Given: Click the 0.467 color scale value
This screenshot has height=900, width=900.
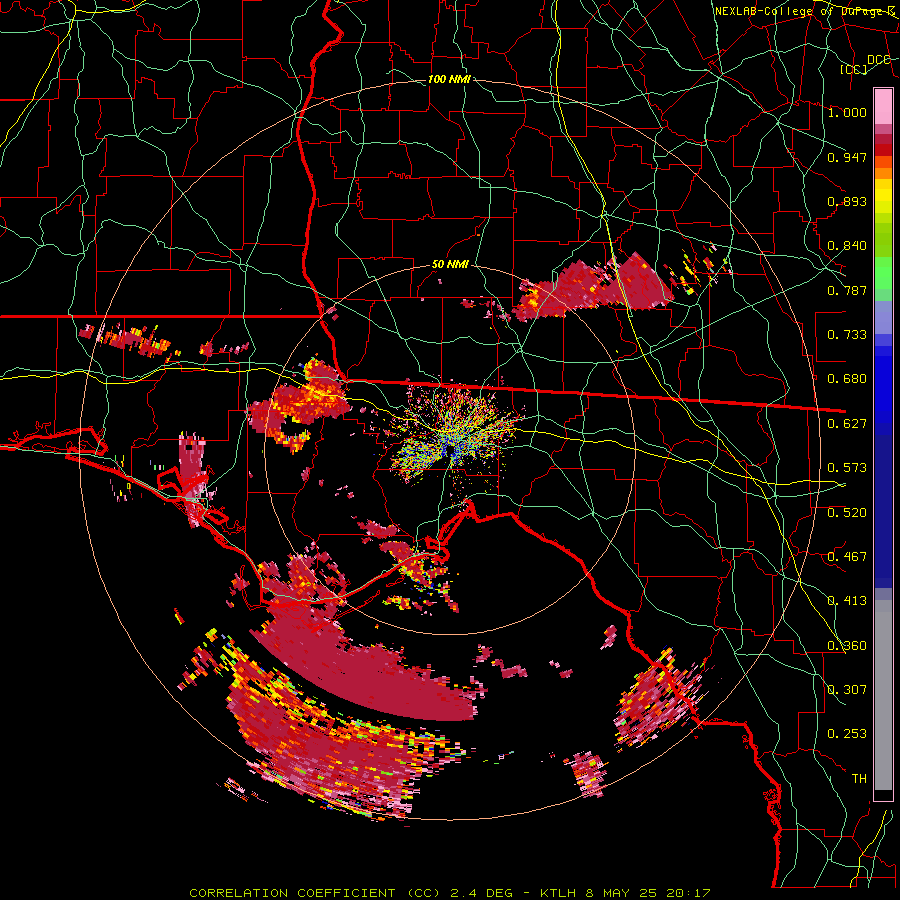Looking at the screenshot, I should pos(847,557).
